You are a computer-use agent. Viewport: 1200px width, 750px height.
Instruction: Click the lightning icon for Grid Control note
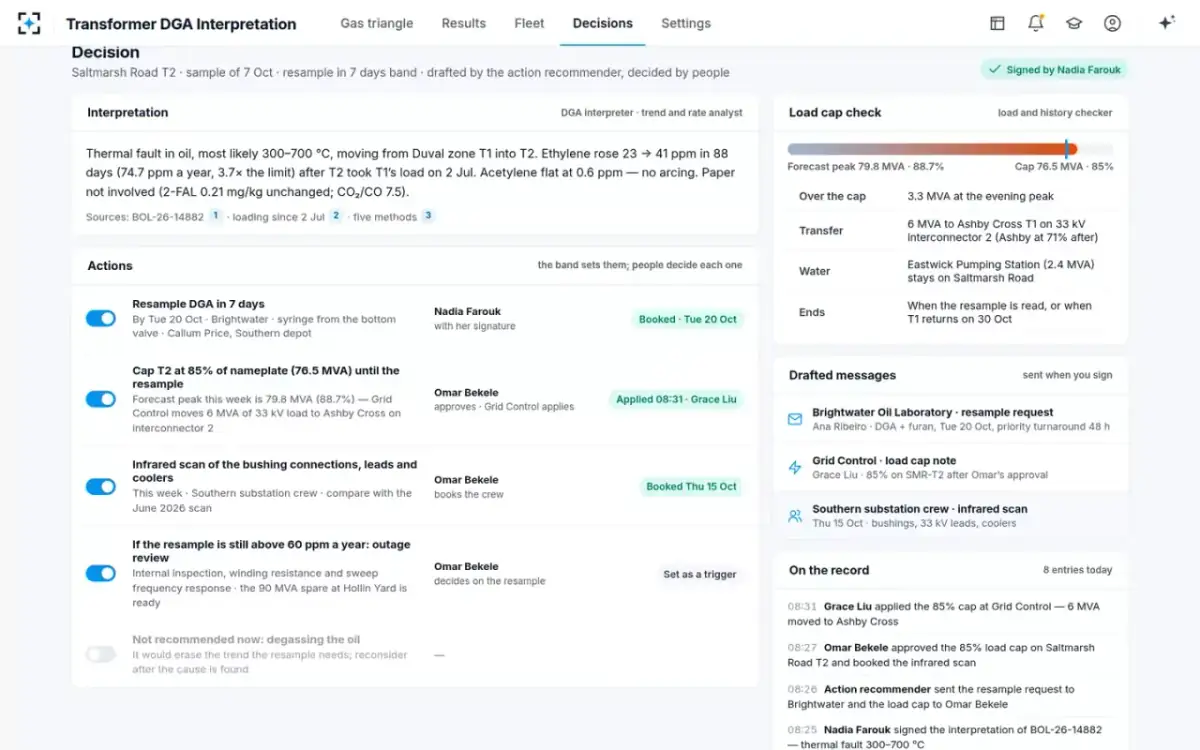(x=795, y=467)
